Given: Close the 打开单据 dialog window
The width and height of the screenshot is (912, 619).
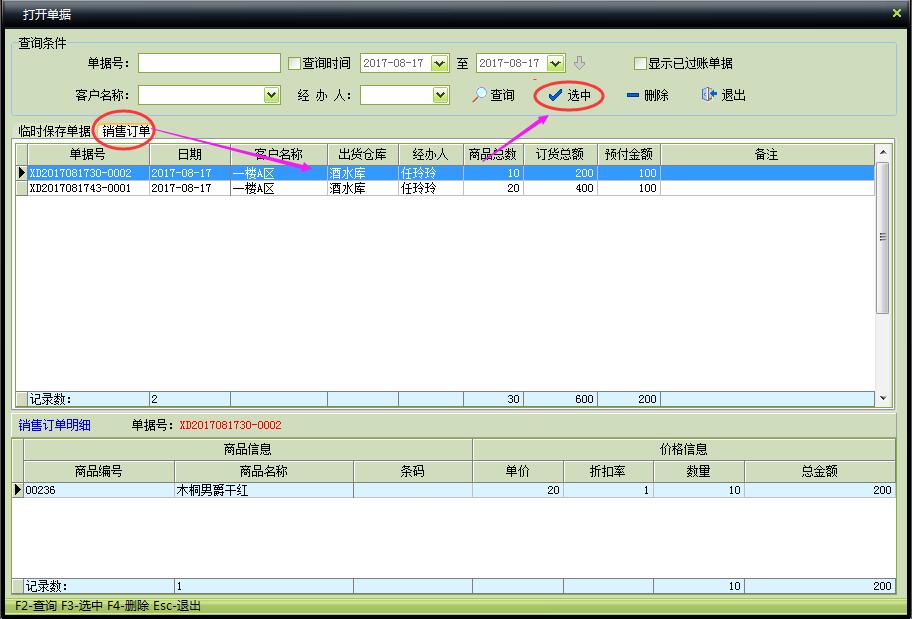Looking at the screenshot, I should coord(896,13).
